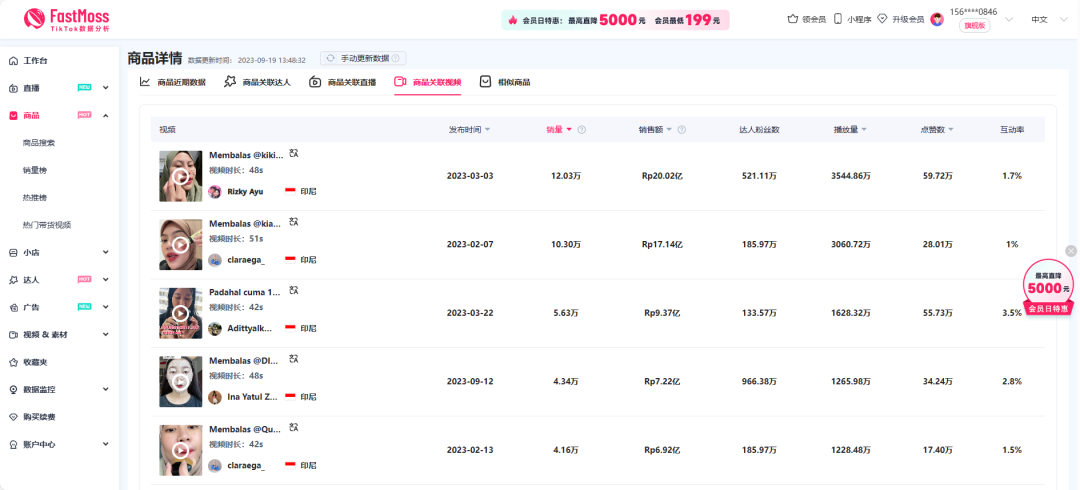Play the Padahal cuma video thumbnail
1080x490 pixels.
tap(180, 313)
